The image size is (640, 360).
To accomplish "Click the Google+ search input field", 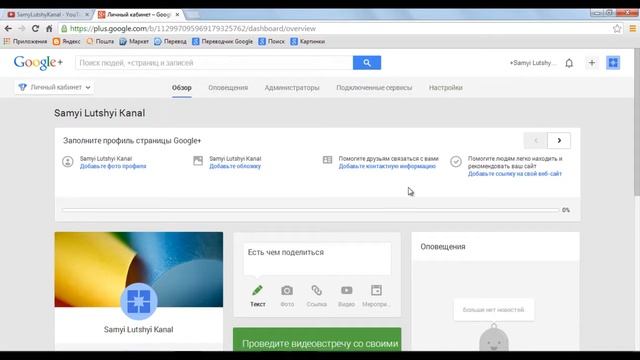I will 214,63.
